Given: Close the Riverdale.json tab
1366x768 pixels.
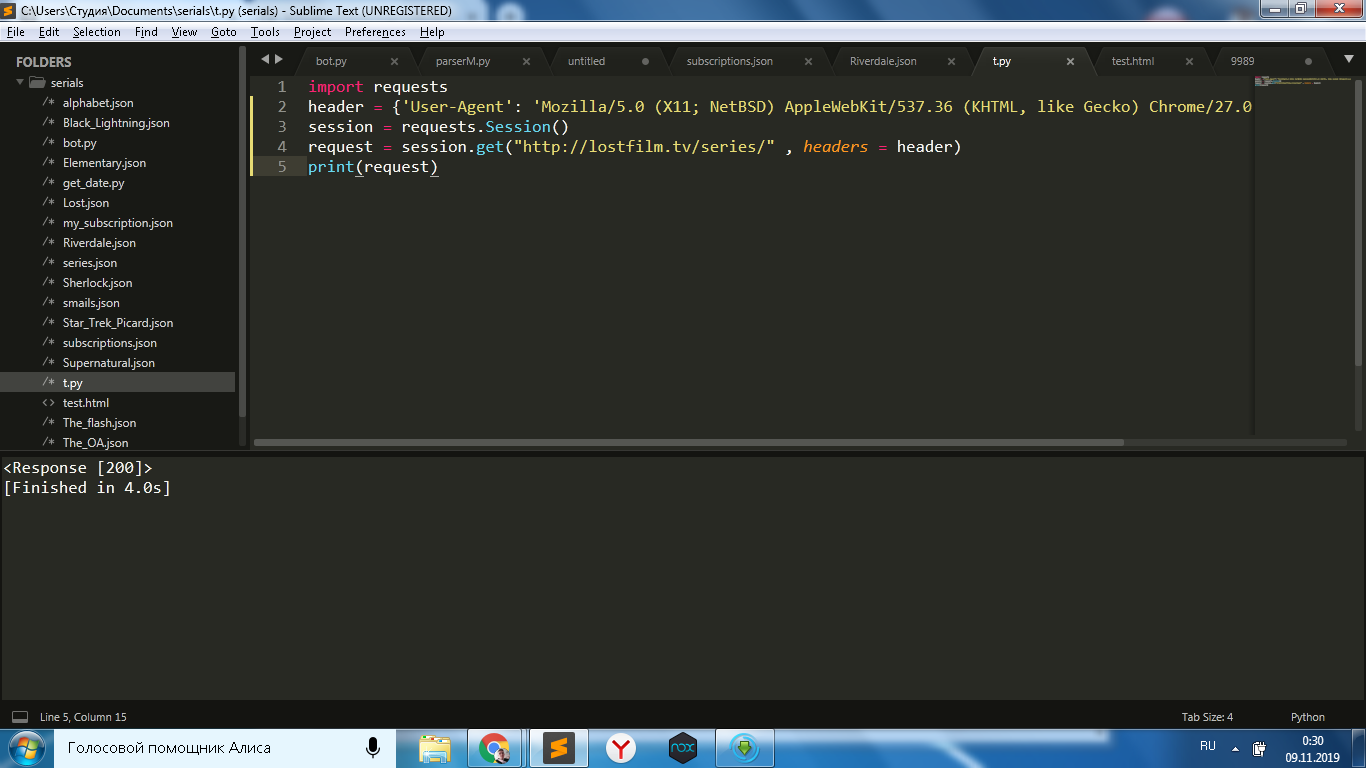Looking at the screenshot, I should [x=951, y=61].
